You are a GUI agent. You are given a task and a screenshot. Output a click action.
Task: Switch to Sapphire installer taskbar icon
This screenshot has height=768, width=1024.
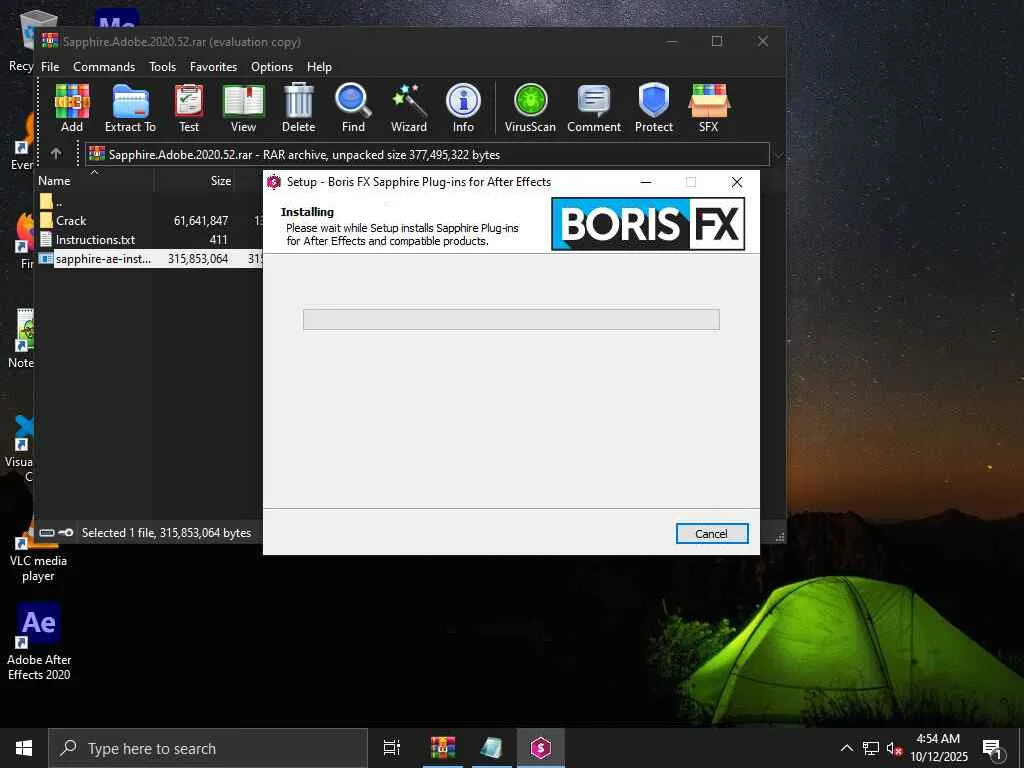pyautogui.click(x=541, y=748)
